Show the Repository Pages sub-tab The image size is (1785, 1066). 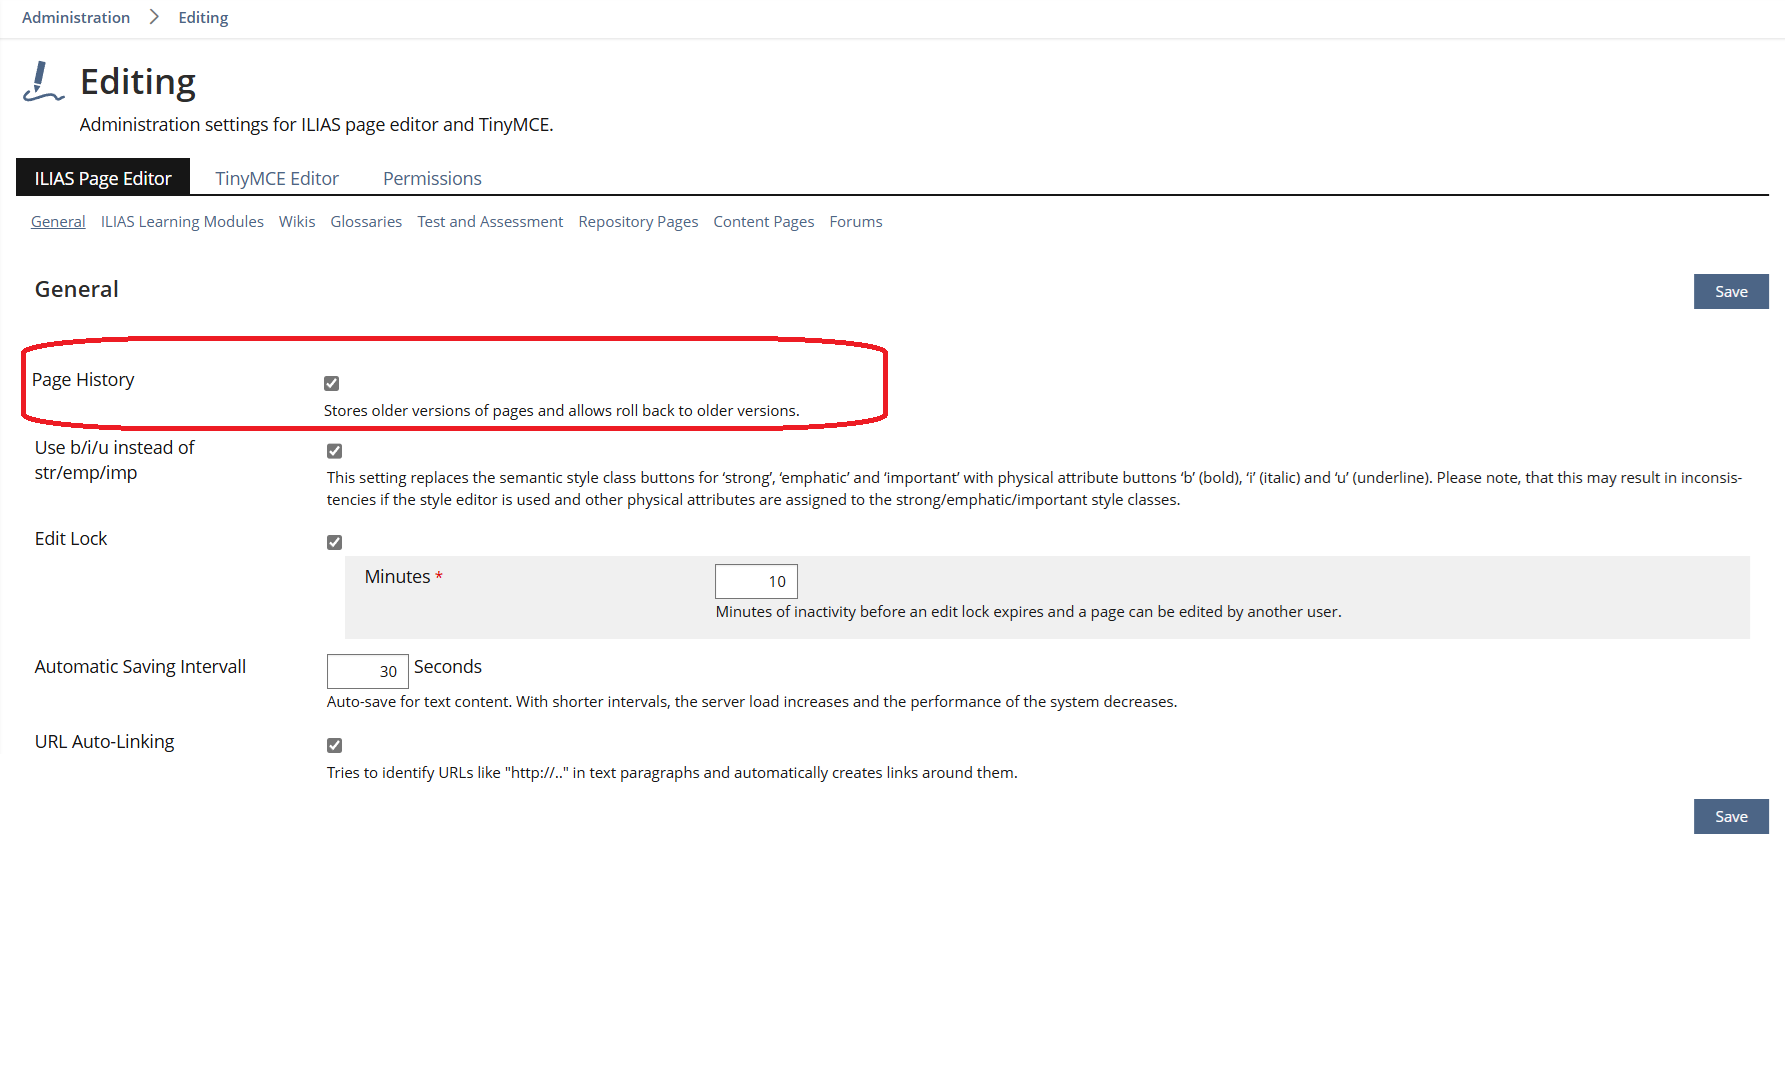(x=638, y=221)
